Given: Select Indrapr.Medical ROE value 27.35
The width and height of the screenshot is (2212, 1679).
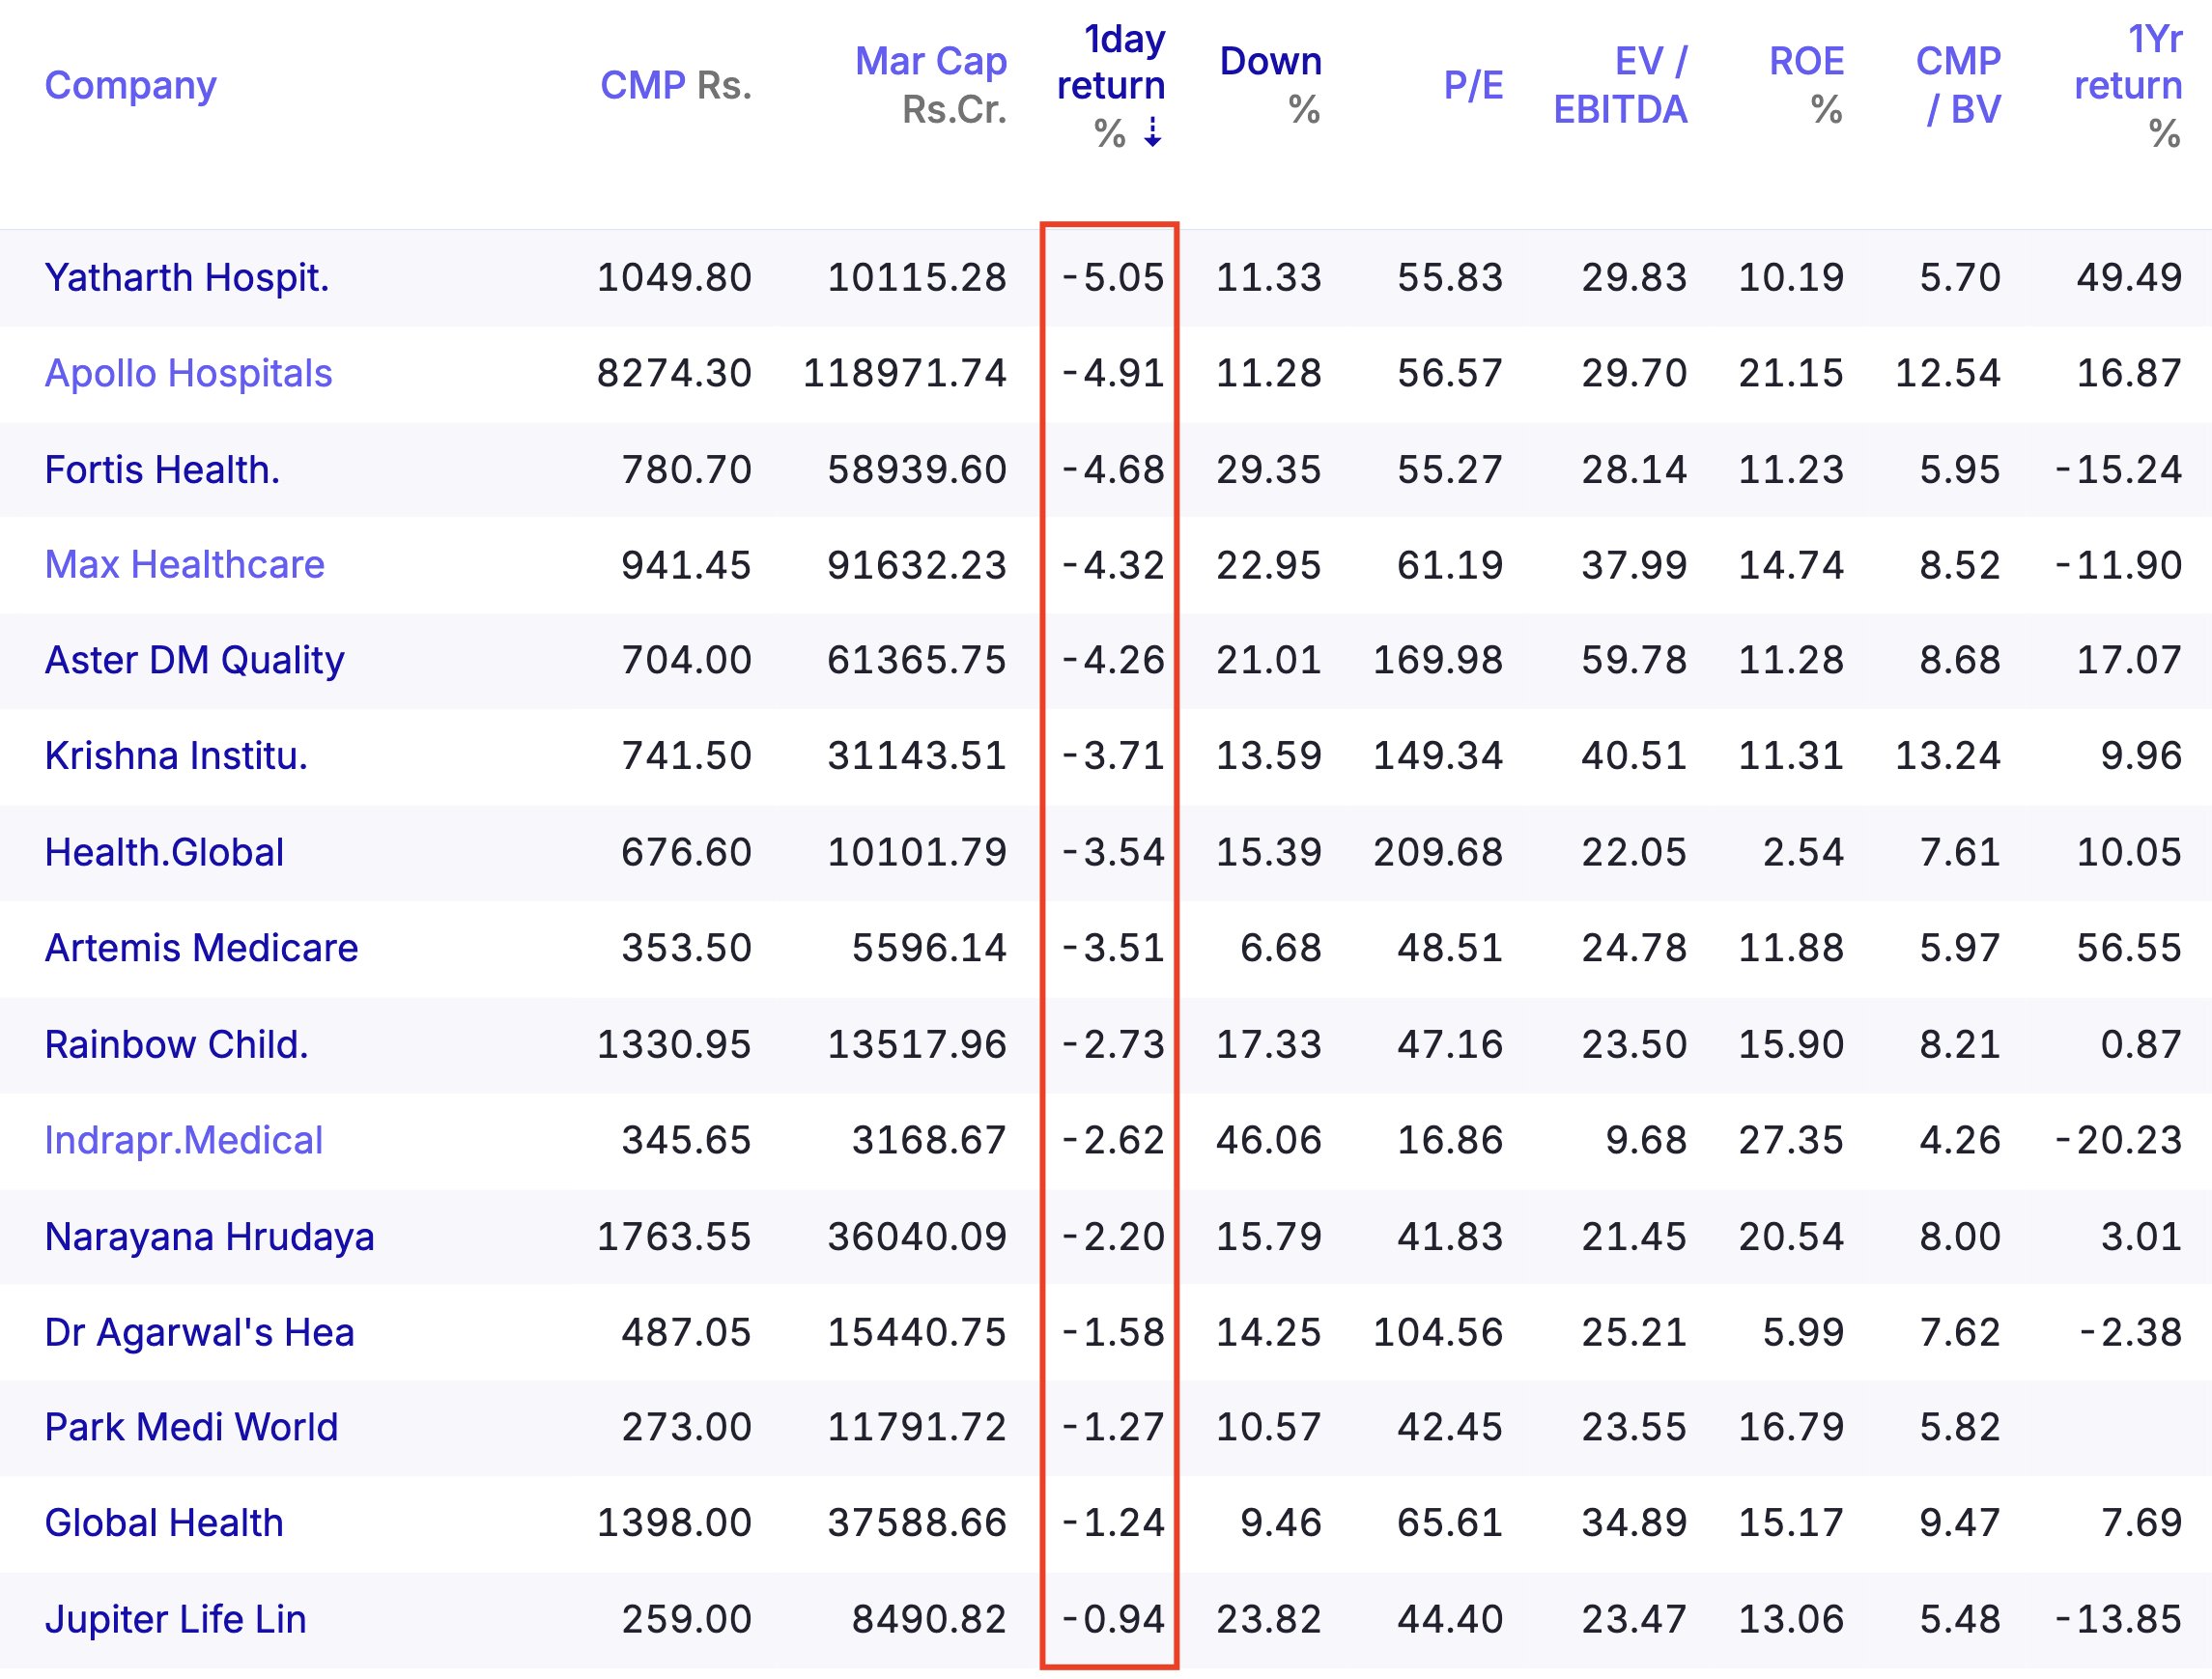Looking at the screenshot, I should [1791, 1141].
